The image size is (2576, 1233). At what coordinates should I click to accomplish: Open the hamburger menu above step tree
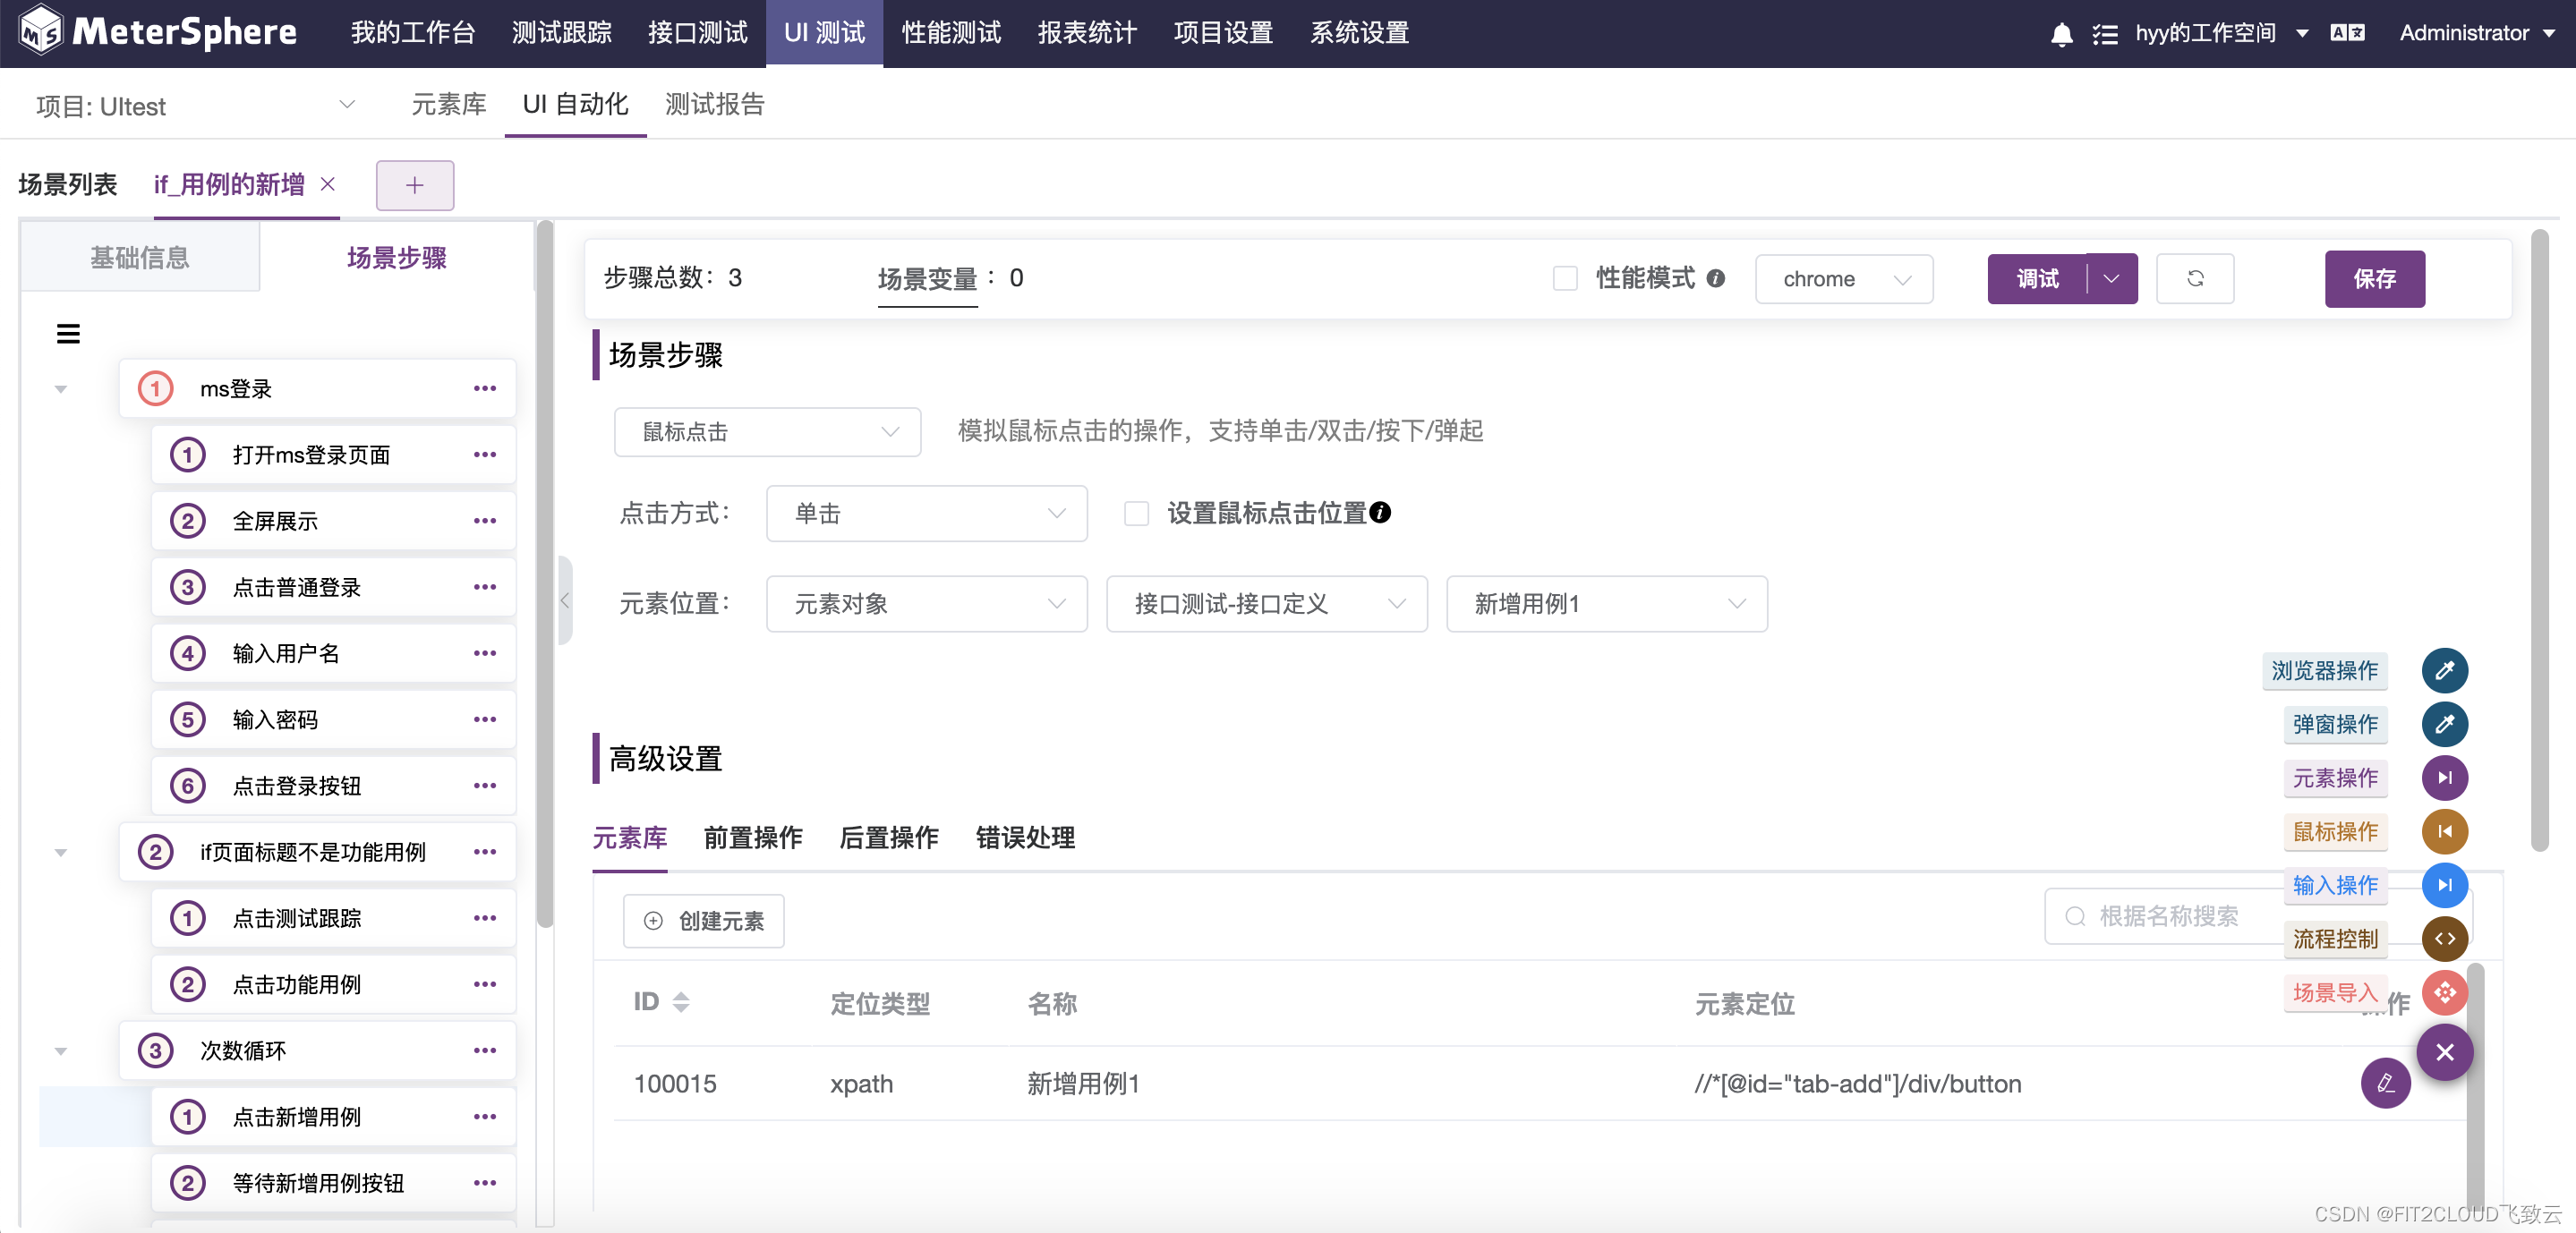(68, 334)
